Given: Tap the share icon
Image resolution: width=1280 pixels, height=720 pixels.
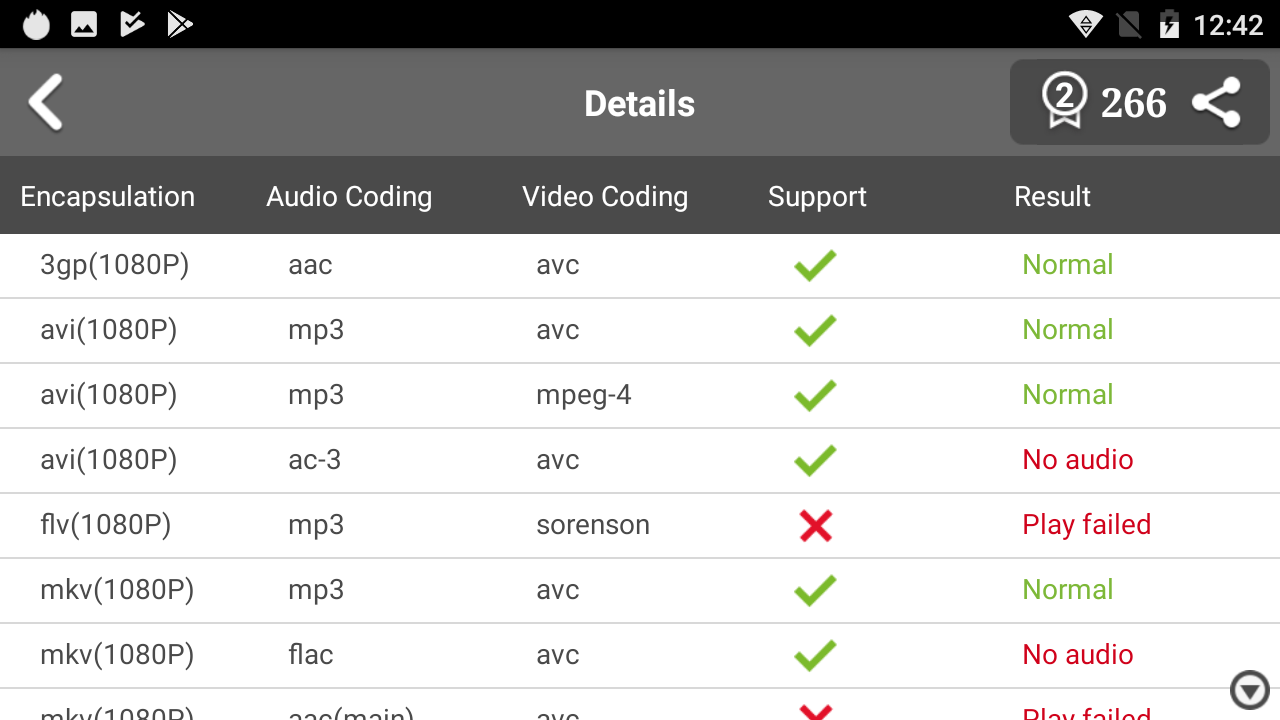Looking at the screenshot, I should 1216,102.
